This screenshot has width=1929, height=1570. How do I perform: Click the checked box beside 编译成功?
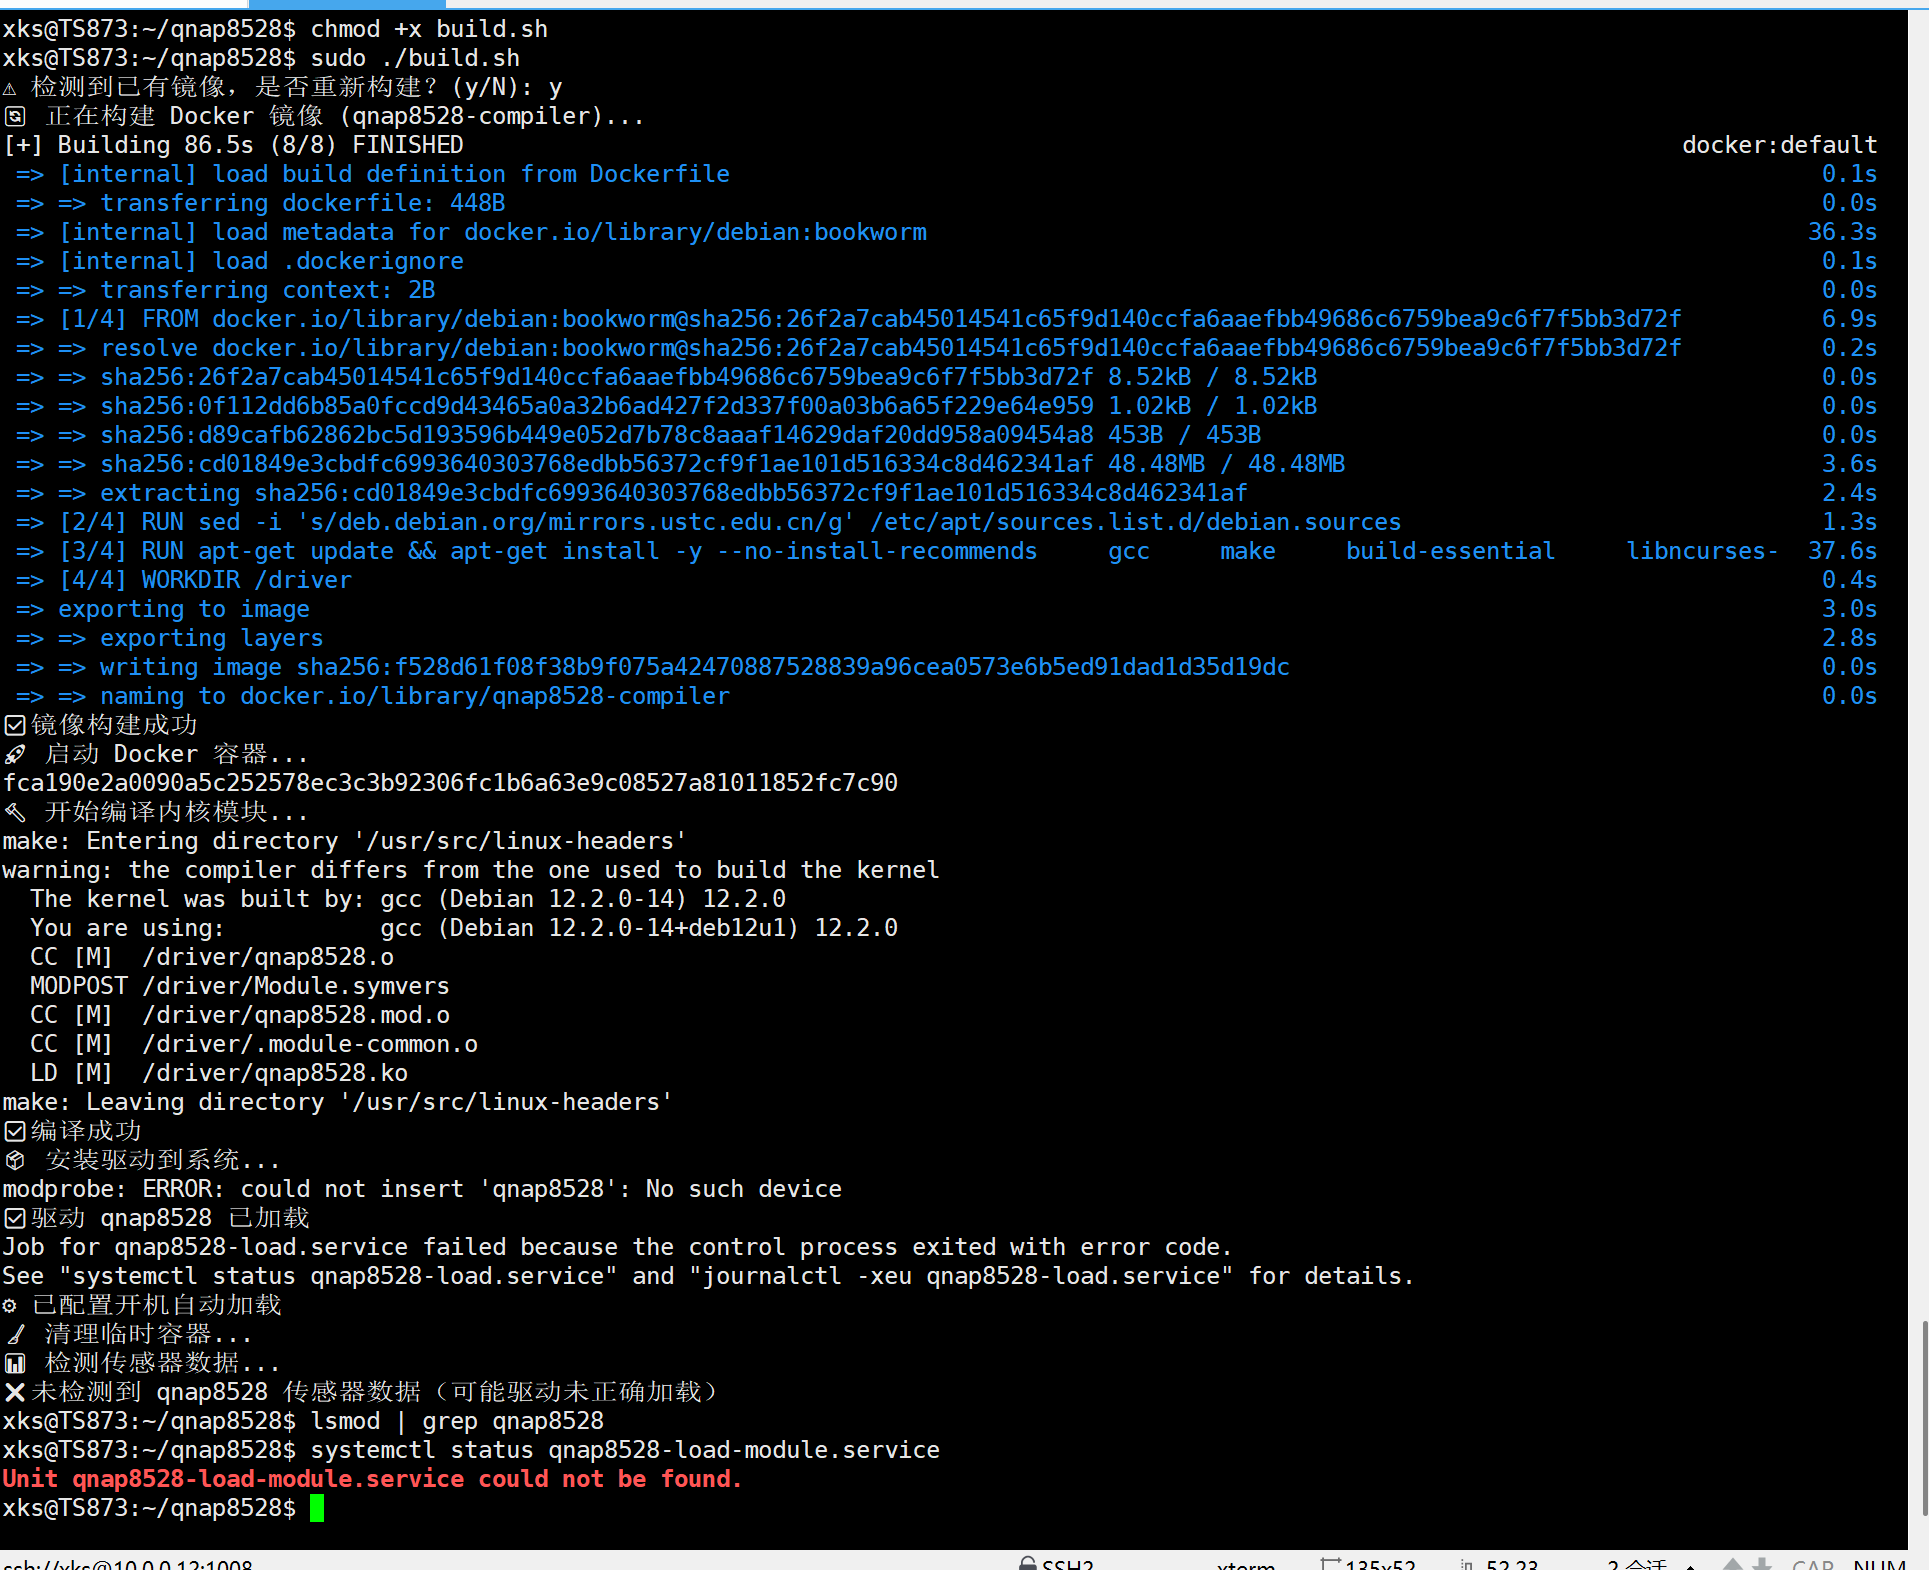click(14, 1131)
